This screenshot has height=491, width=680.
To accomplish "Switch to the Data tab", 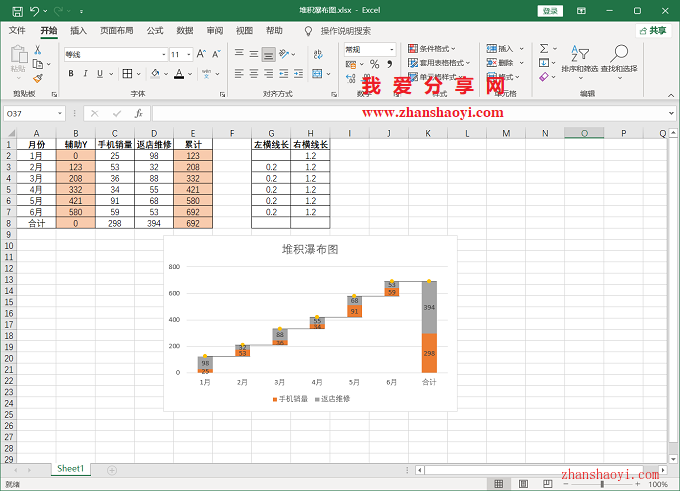I will click(185, 31).
